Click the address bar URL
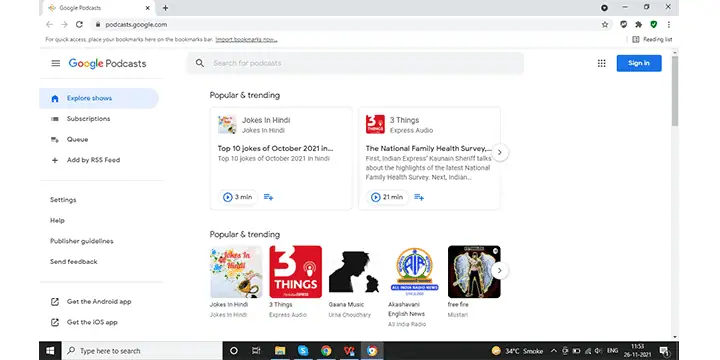Image resolution: width=720 pixels, height=360 pixels. [x=136, y=25]
